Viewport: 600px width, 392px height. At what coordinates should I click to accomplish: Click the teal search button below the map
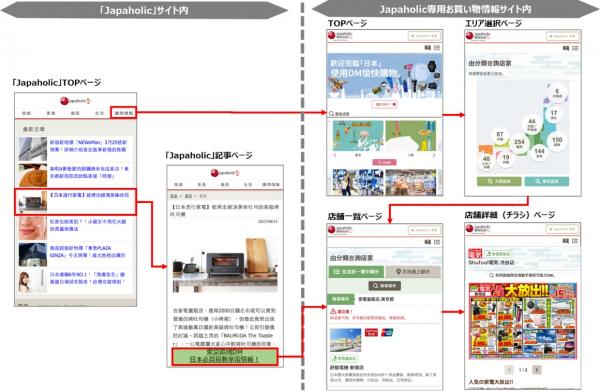(546, 181)
